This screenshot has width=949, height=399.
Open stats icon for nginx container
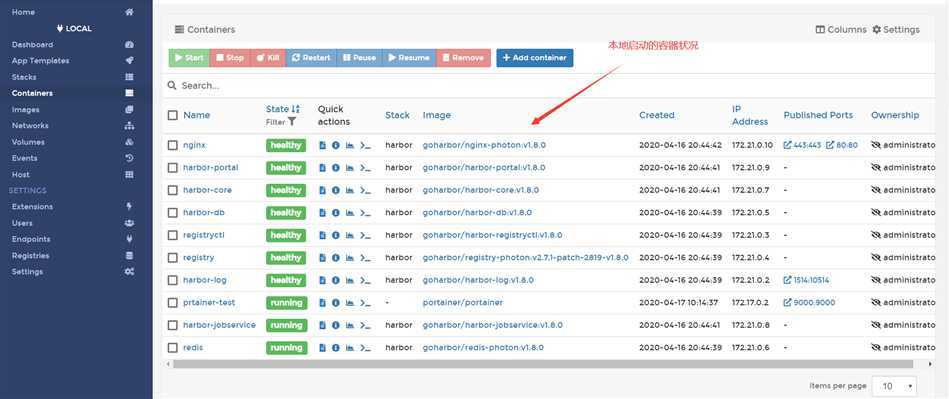coord(350,145)
